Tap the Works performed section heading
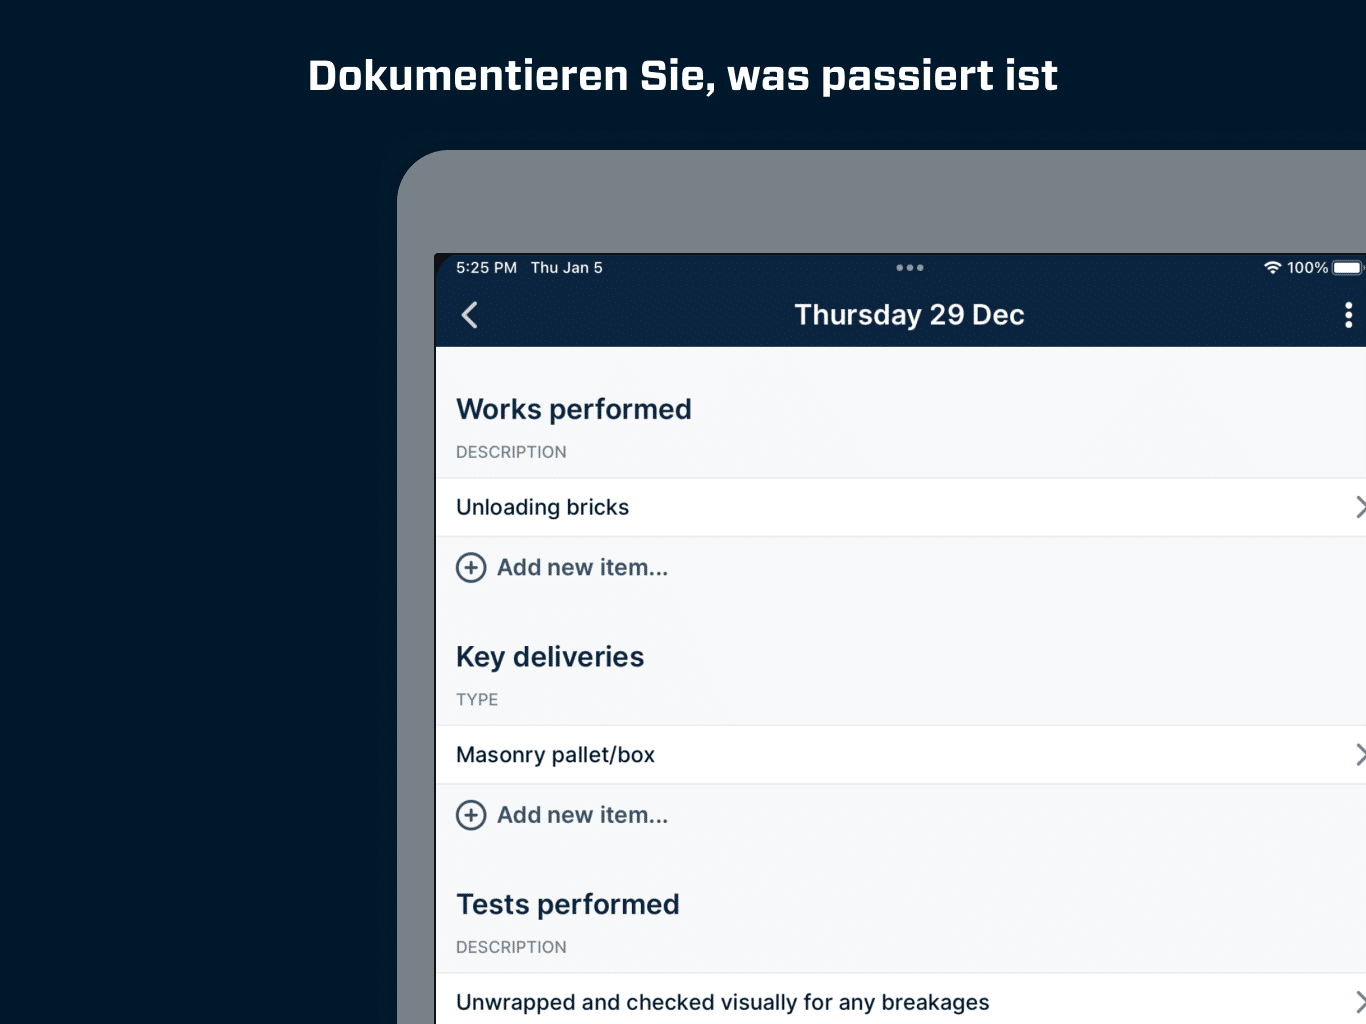 pos(574,409)
